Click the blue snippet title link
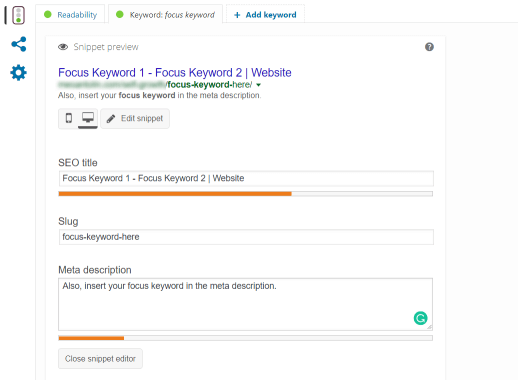This screenshot has width=518, height=380. pyautogui.click(x=175, y=72)
